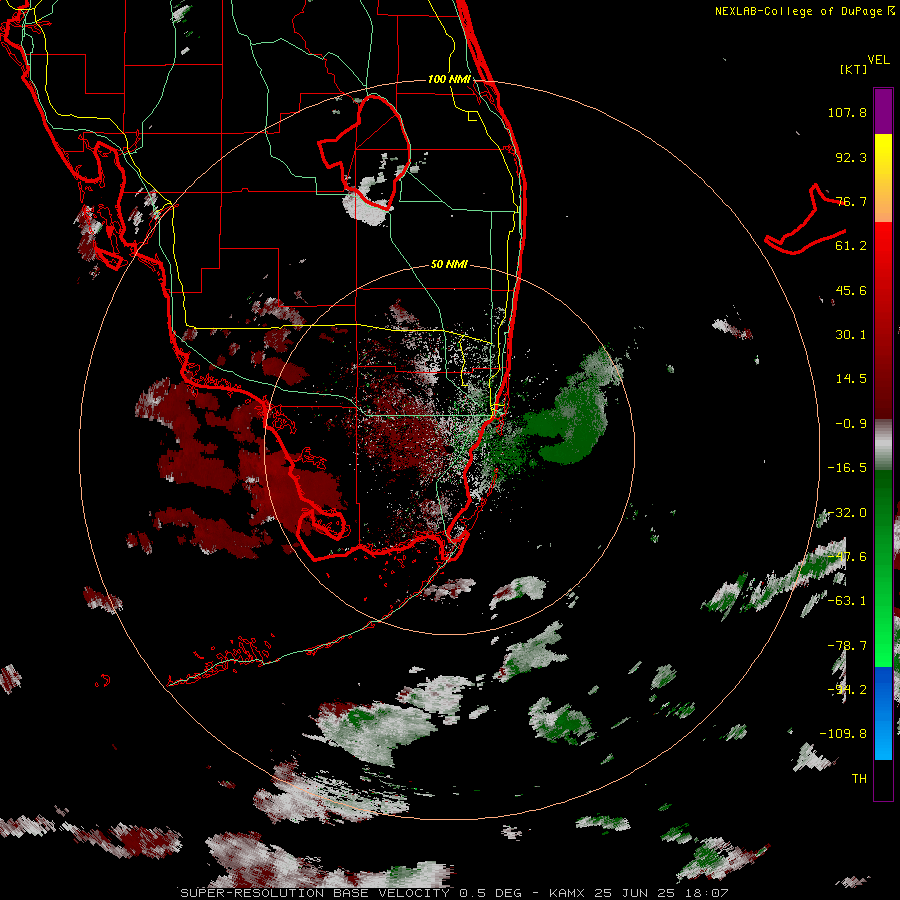Click the TH threshold legend label

coord(859,779)
